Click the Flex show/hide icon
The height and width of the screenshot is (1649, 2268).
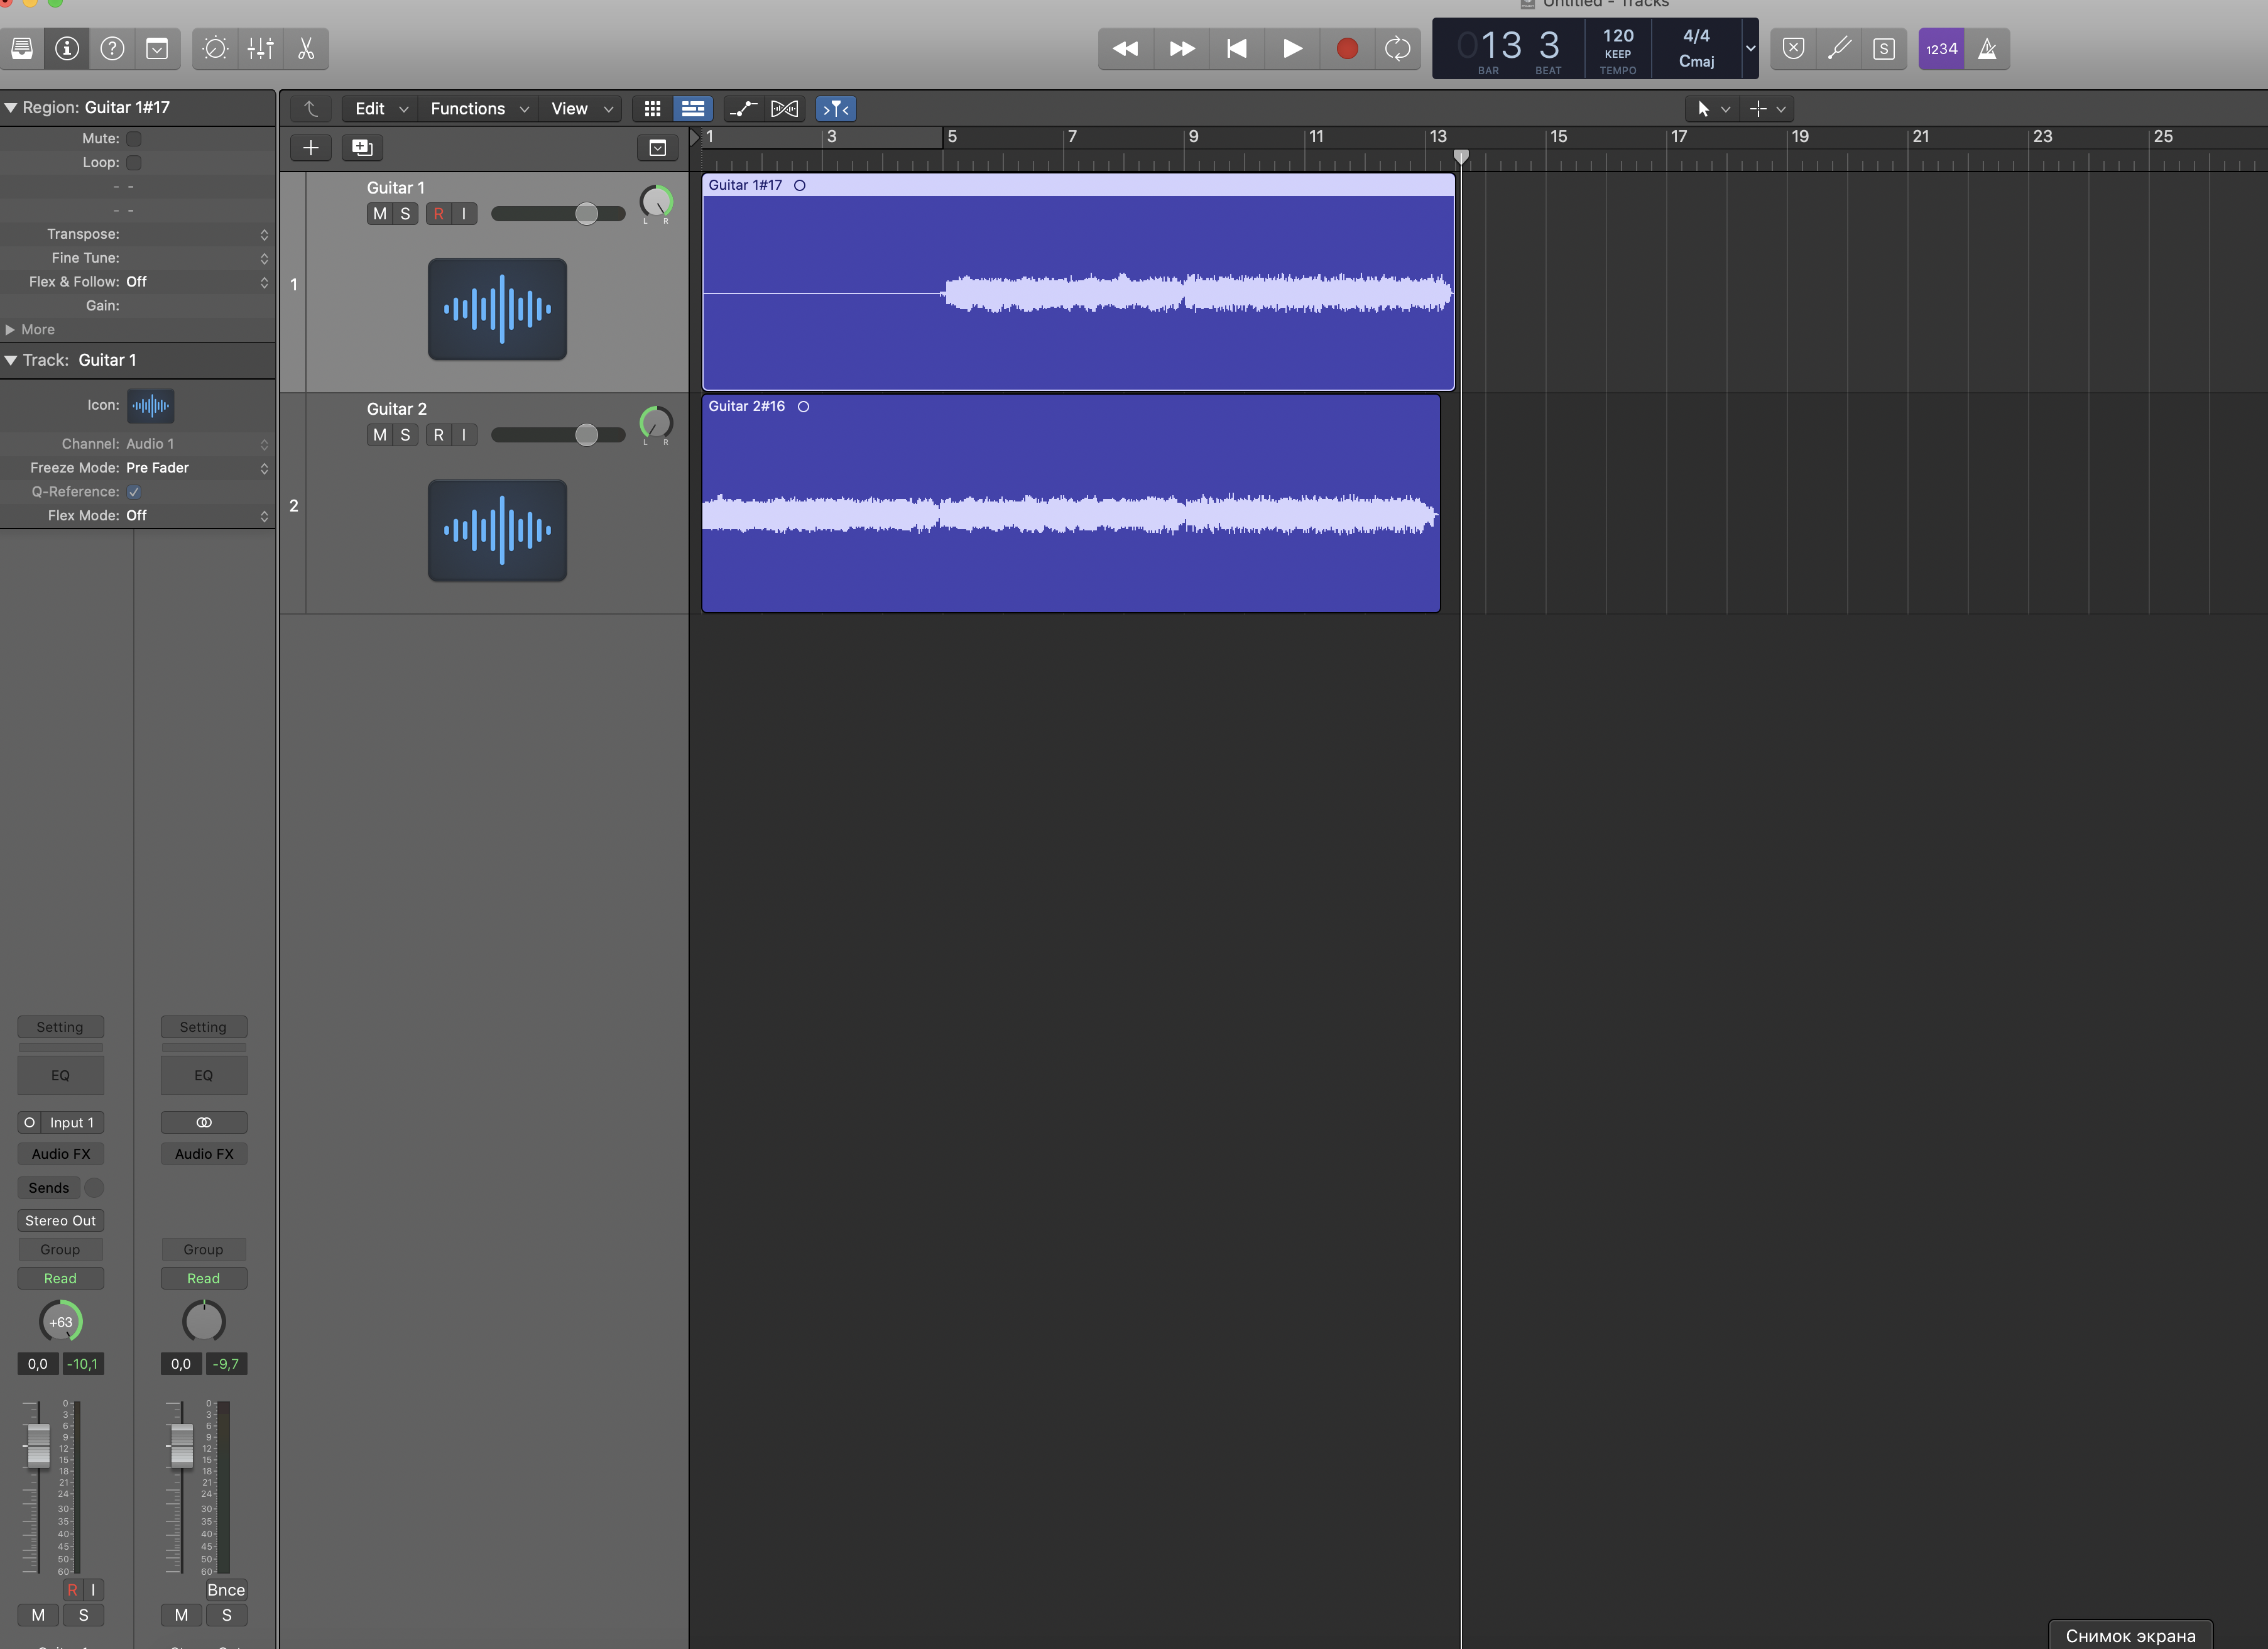pyautogui.click(x=785, y=108)
